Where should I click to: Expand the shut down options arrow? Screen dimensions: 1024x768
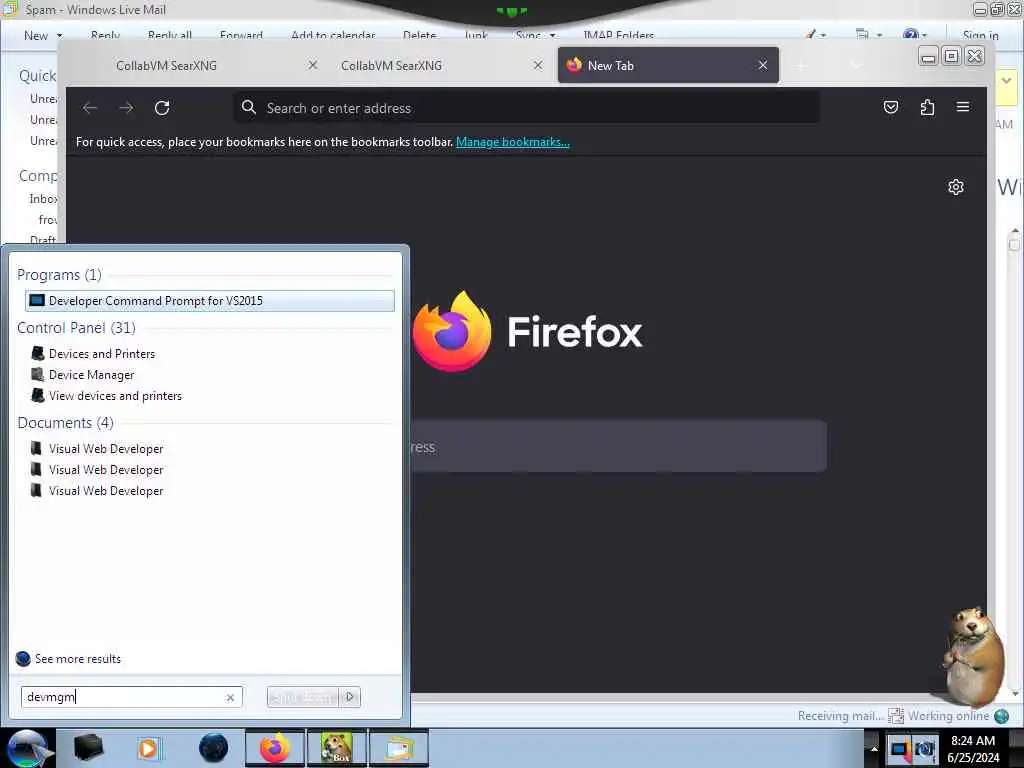349,697
